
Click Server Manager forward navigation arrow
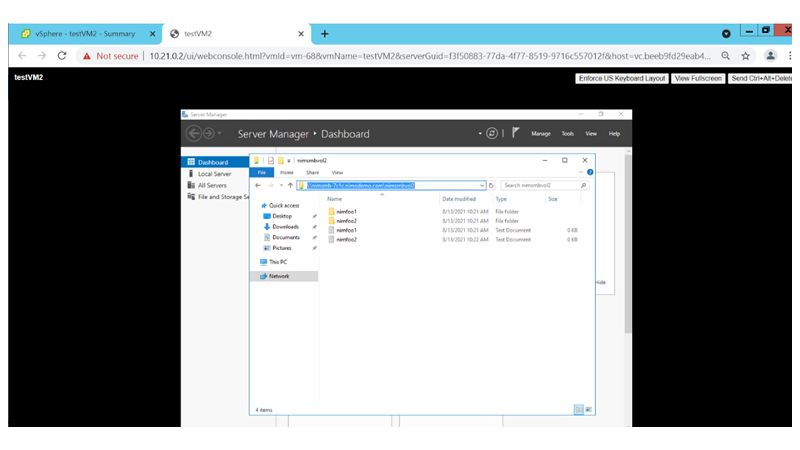209,134
